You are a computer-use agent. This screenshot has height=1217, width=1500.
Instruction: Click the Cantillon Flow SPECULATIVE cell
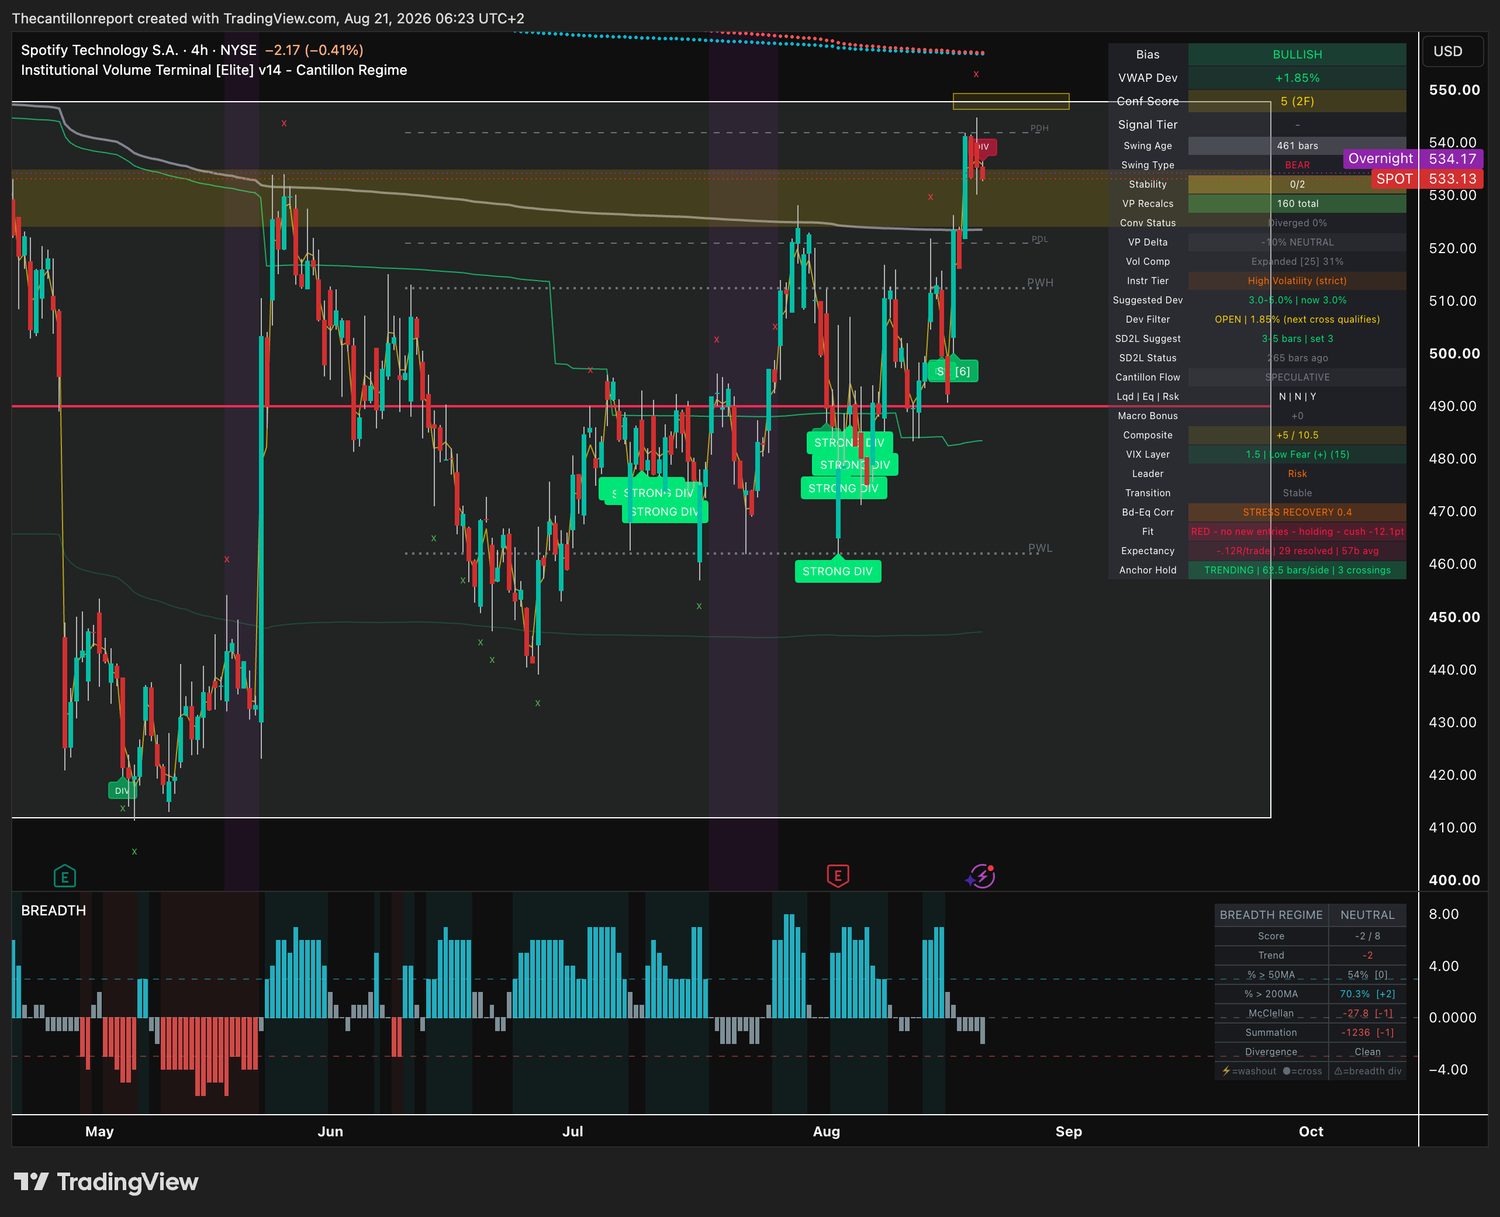(1297, 377)
